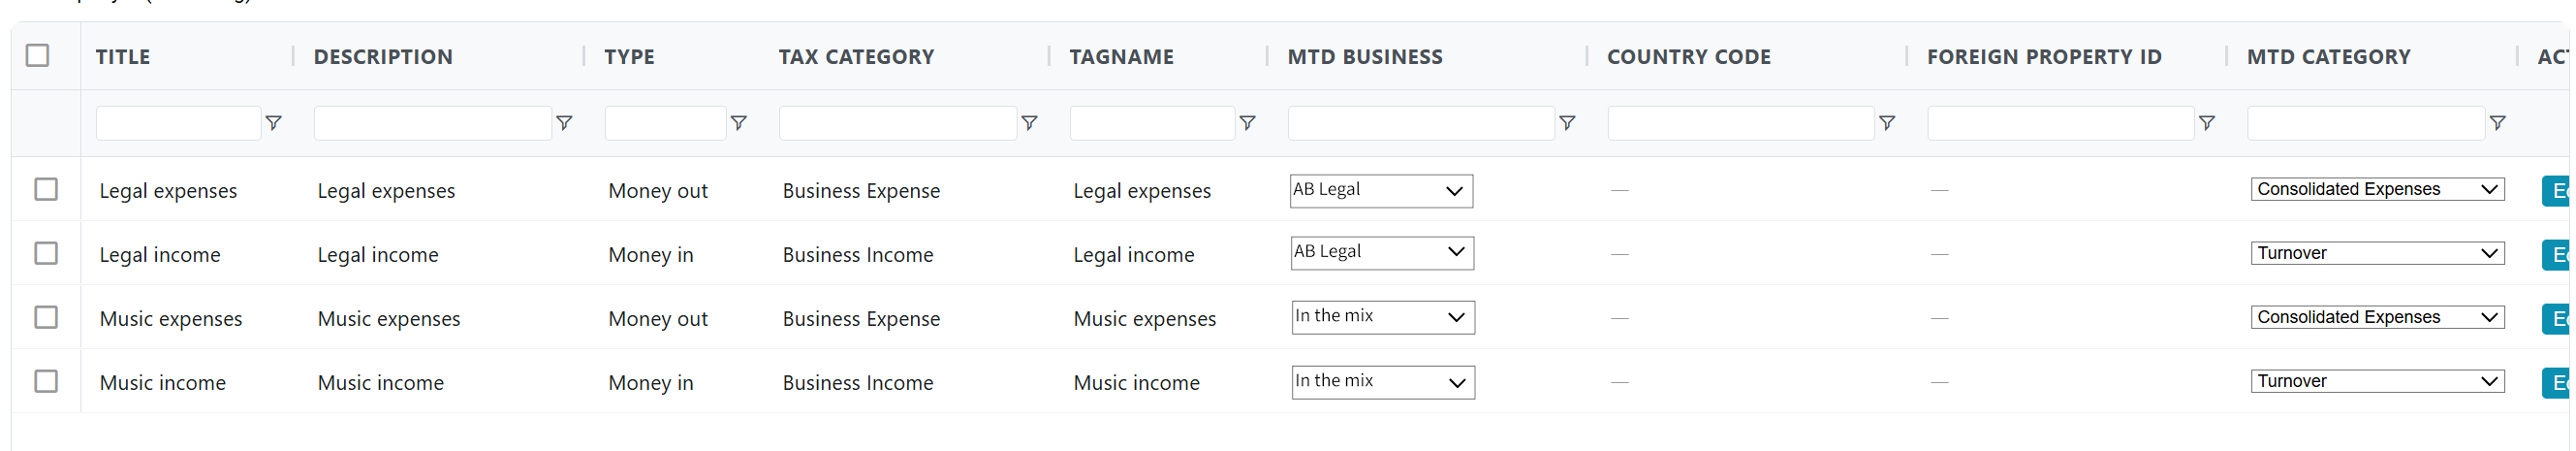
Task: Open Turnover dropdown for Legal income row
Action: [2377, 253]
